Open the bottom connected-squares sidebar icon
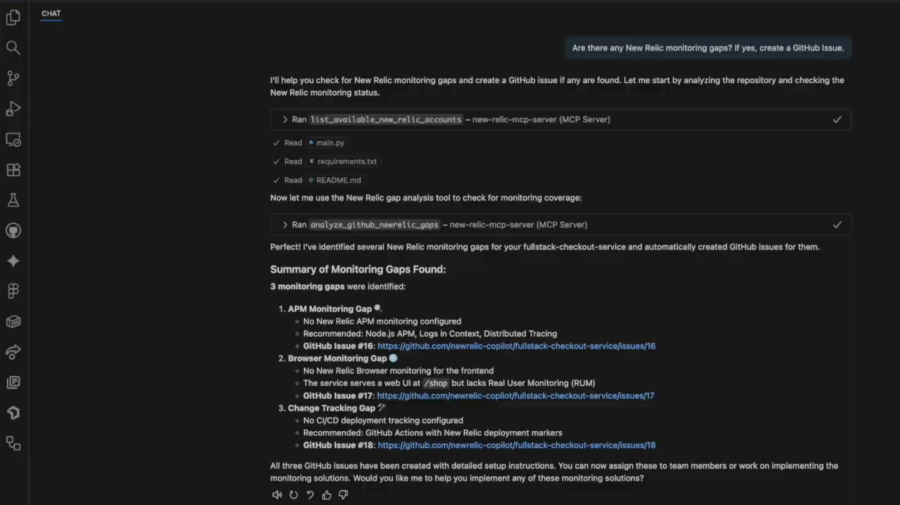 (13, 443)
